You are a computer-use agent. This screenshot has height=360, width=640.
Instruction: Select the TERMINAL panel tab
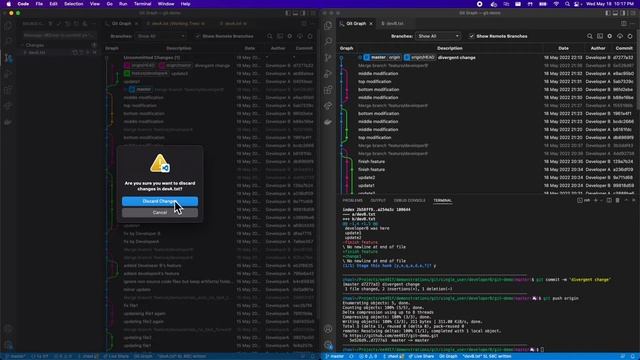point(443,200)
